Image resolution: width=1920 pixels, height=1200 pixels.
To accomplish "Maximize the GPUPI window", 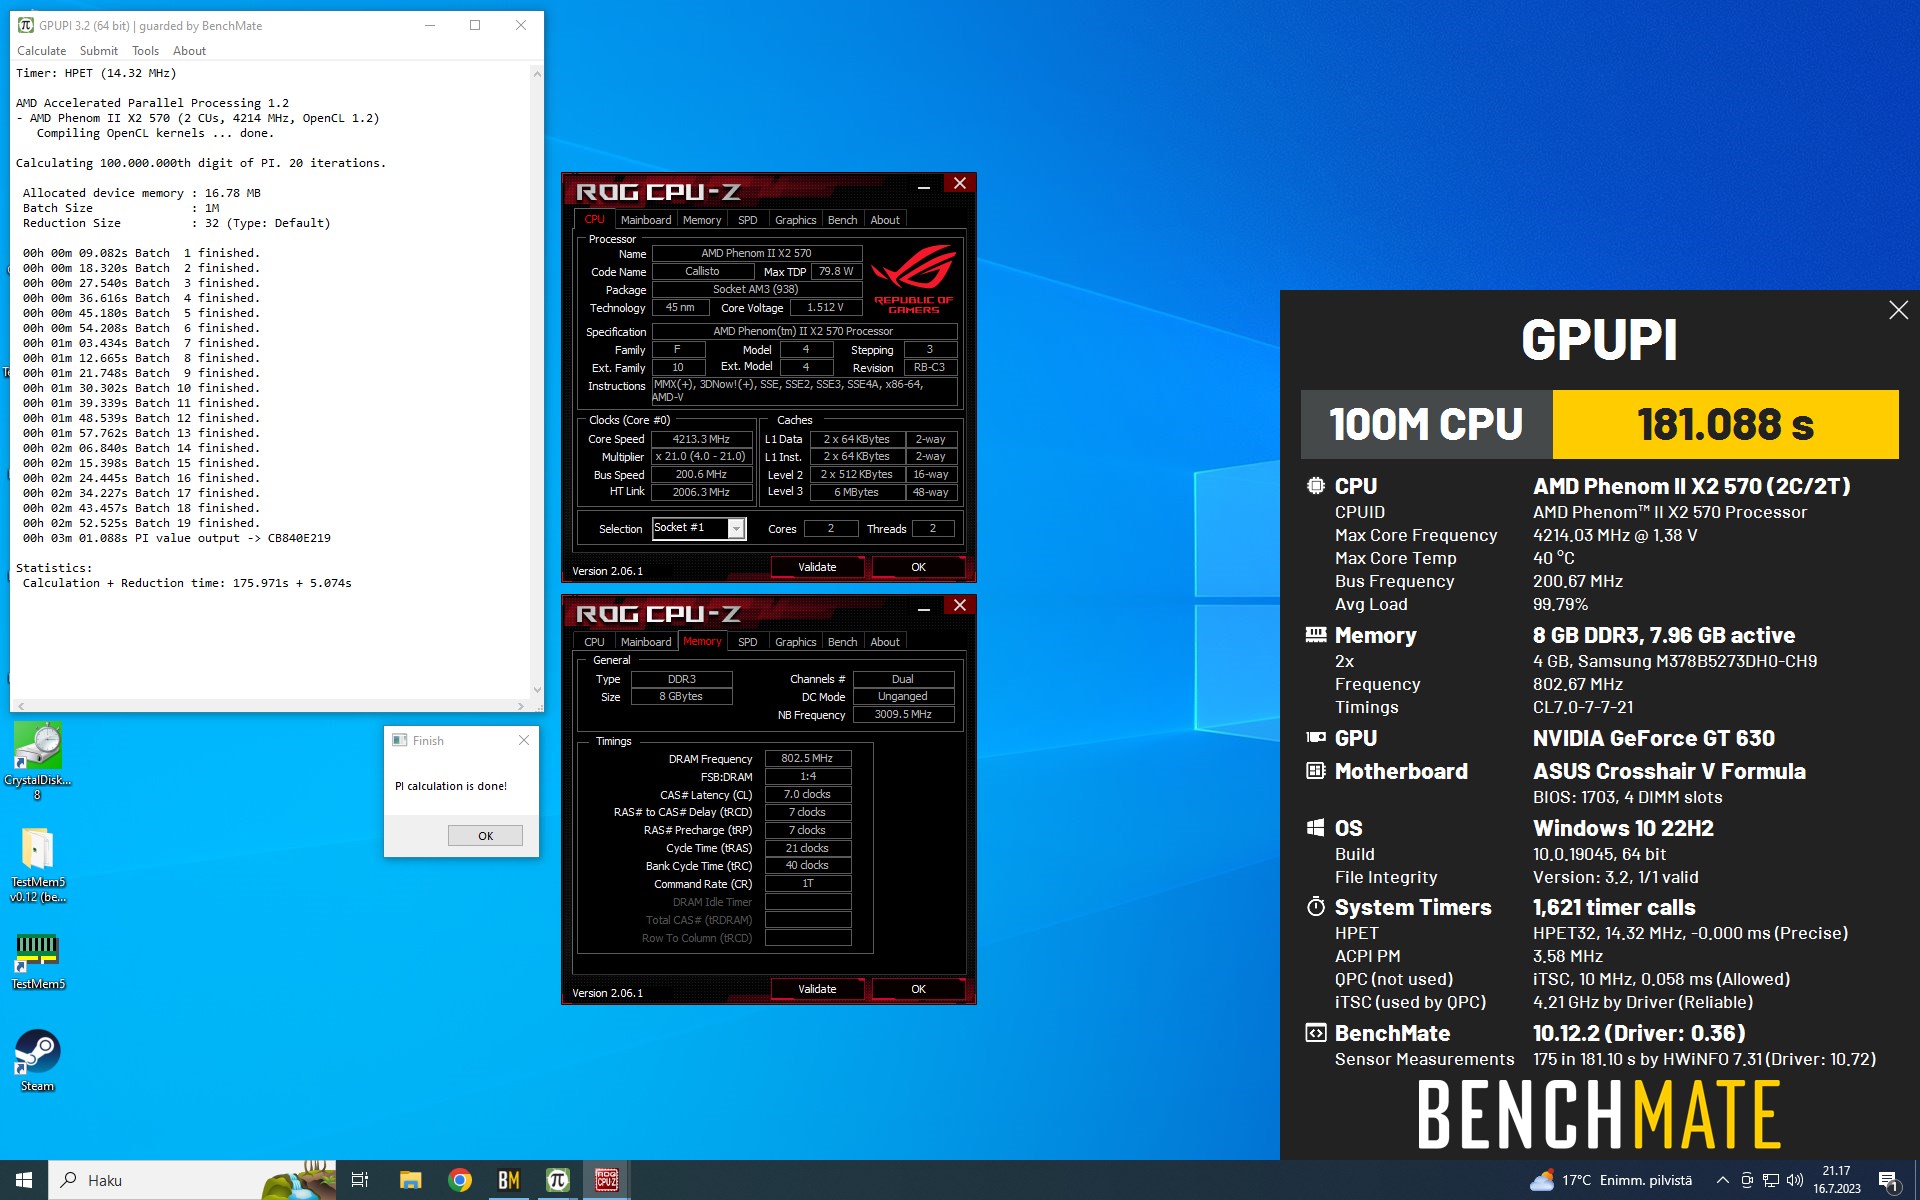I will pyautogui.click(x=475, y=26).
